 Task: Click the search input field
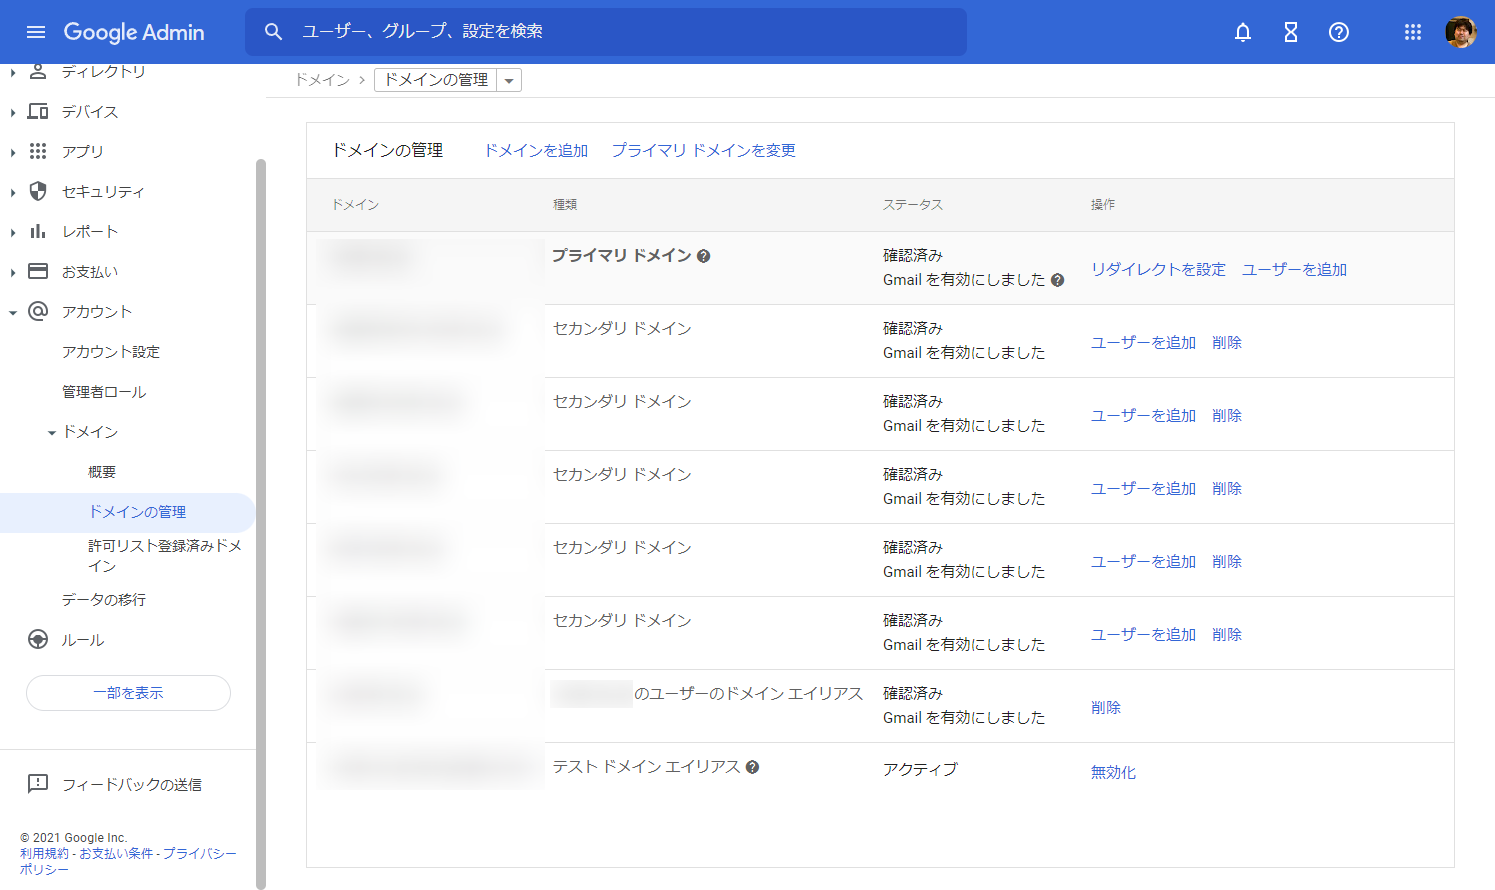coord(620,32)
